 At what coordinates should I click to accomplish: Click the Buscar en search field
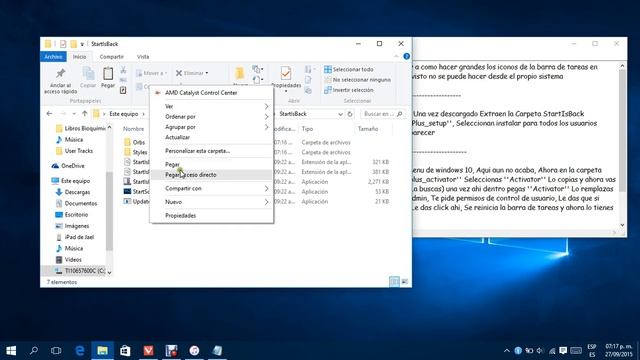tap(383, 114)
